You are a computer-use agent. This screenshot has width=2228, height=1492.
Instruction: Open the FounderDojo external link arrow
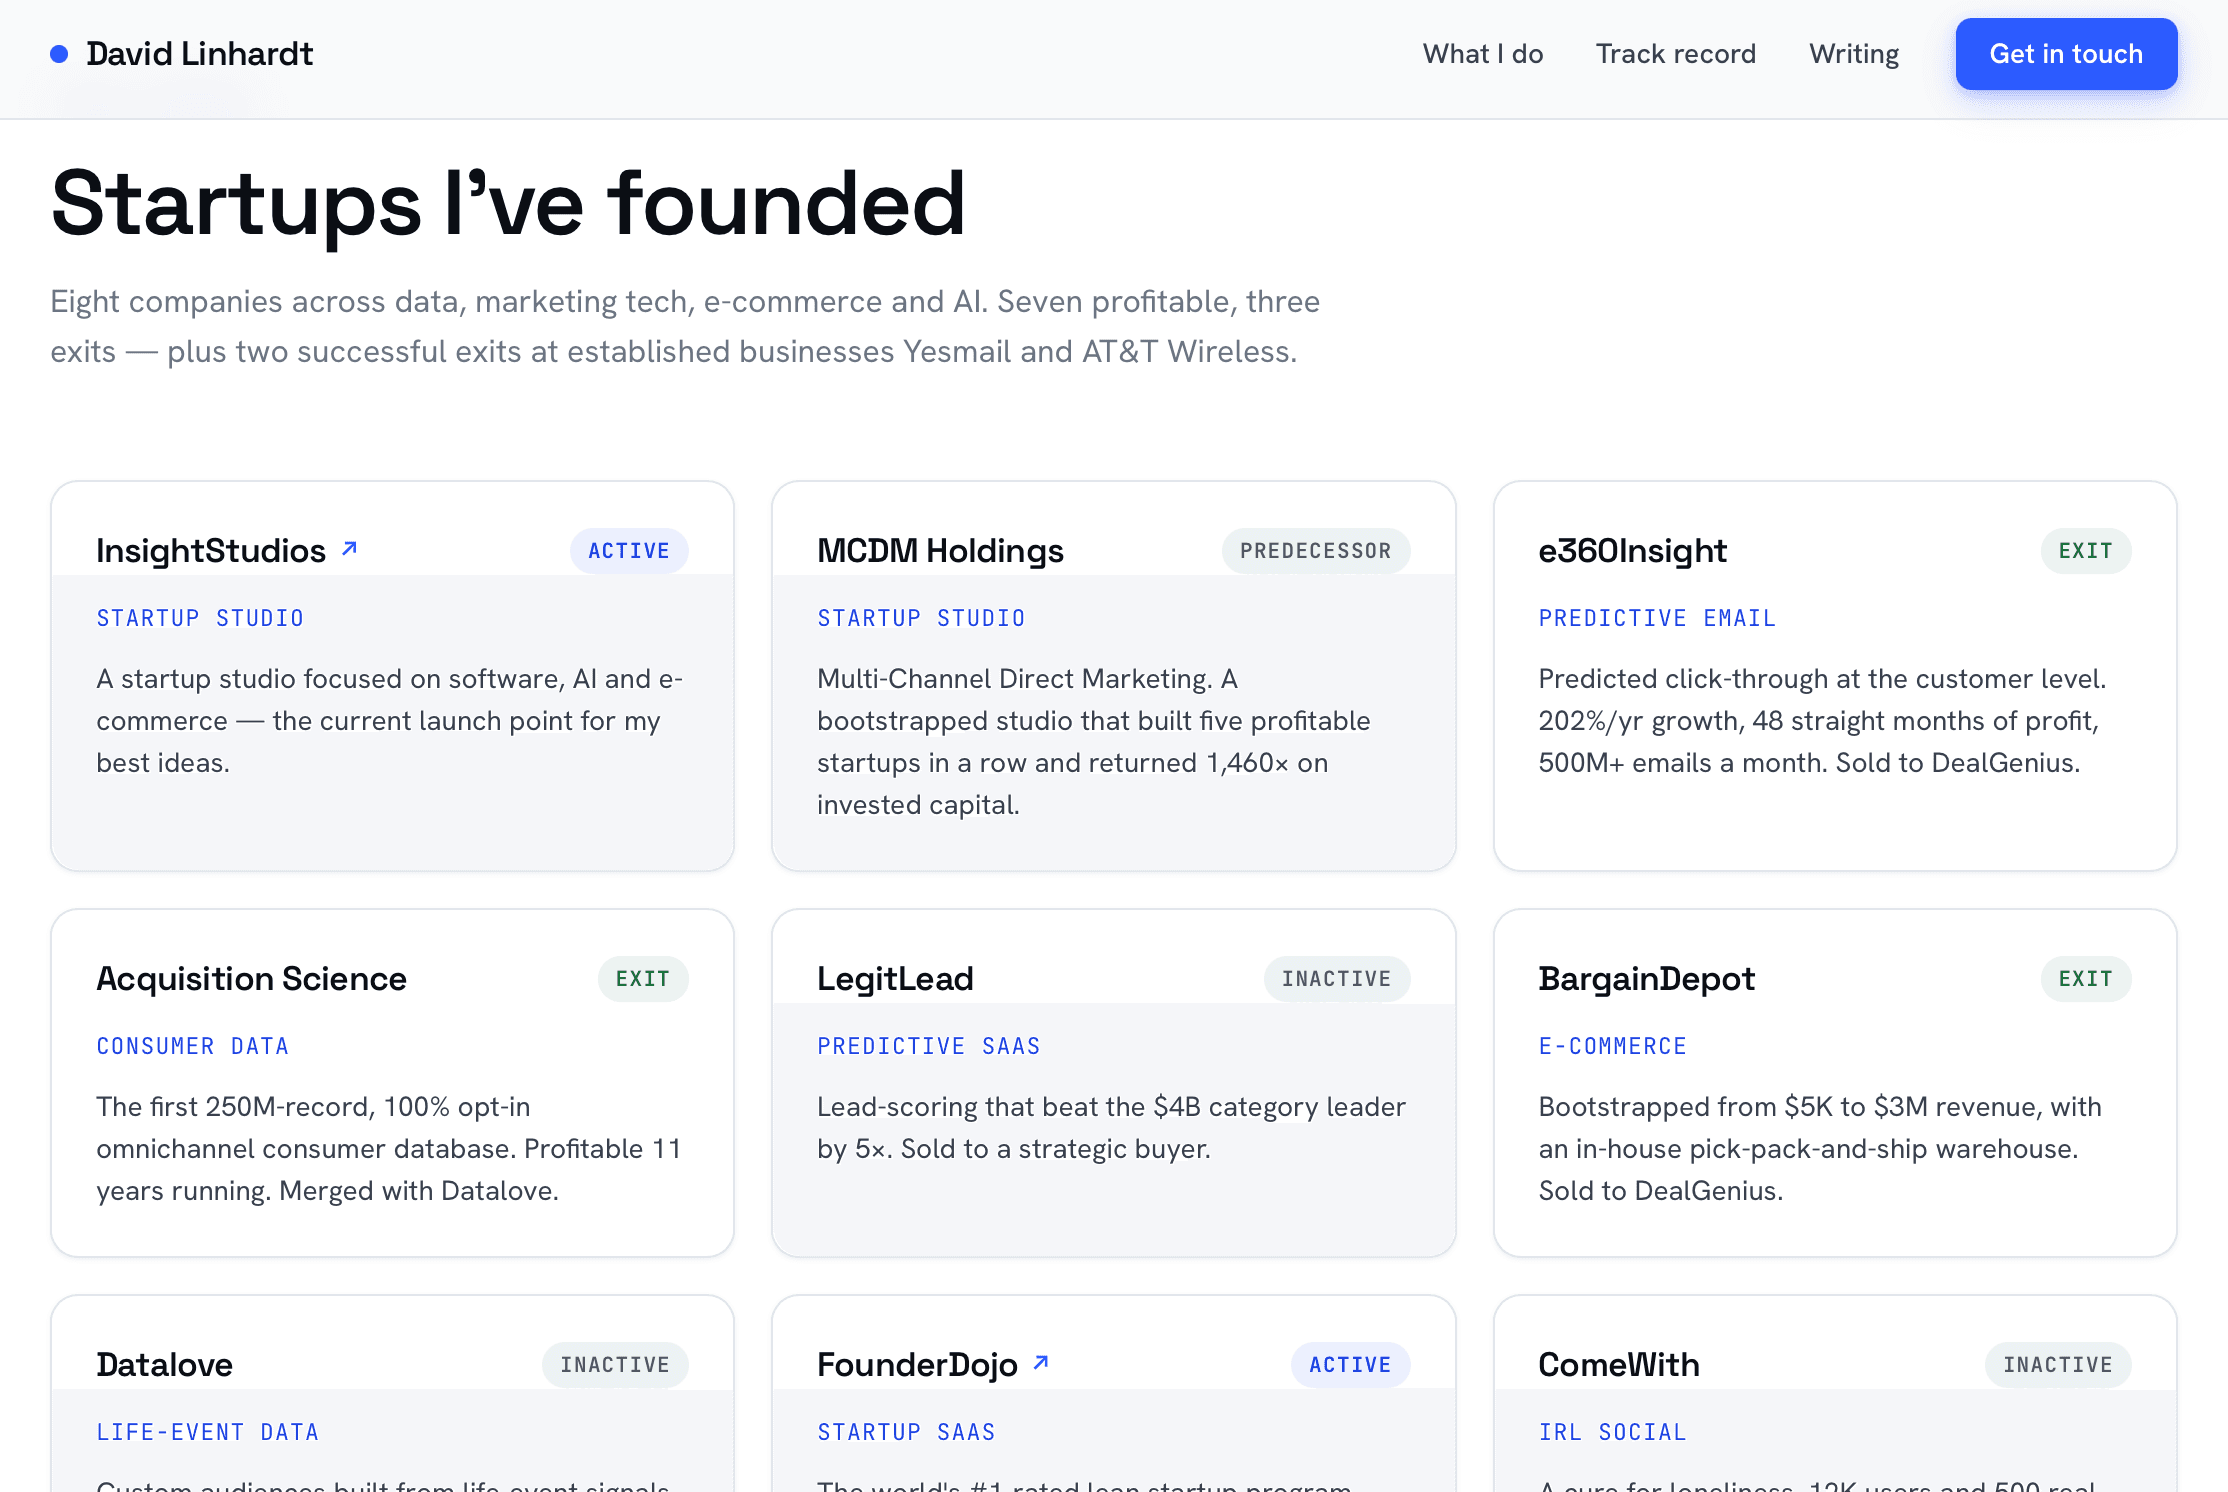coord(1041,1363)
